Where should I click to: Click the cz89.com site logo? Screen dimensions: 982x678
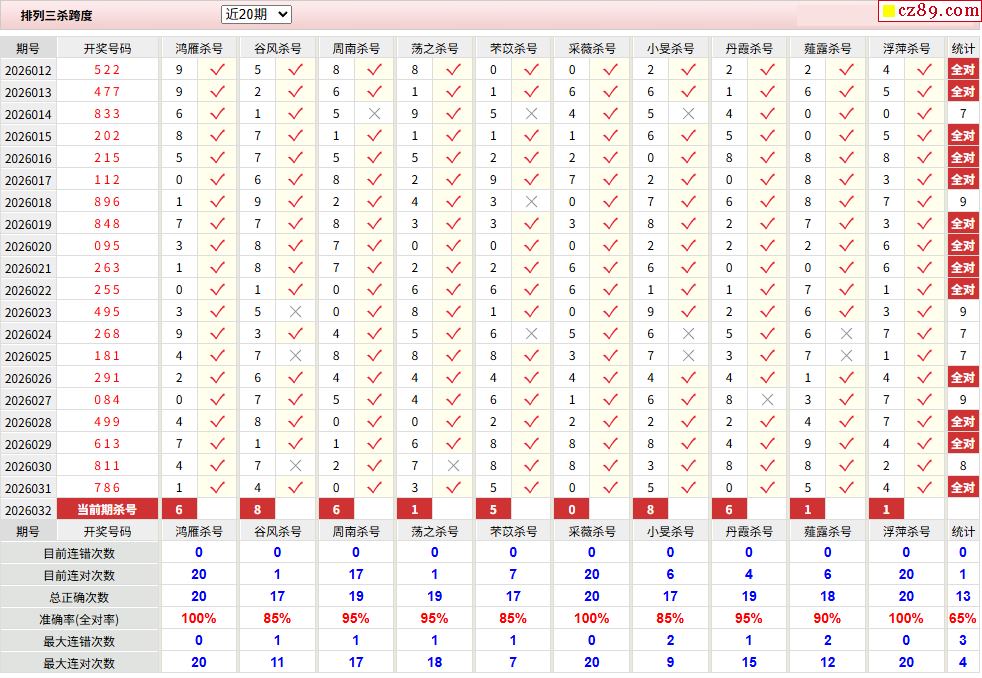[930, 11]
